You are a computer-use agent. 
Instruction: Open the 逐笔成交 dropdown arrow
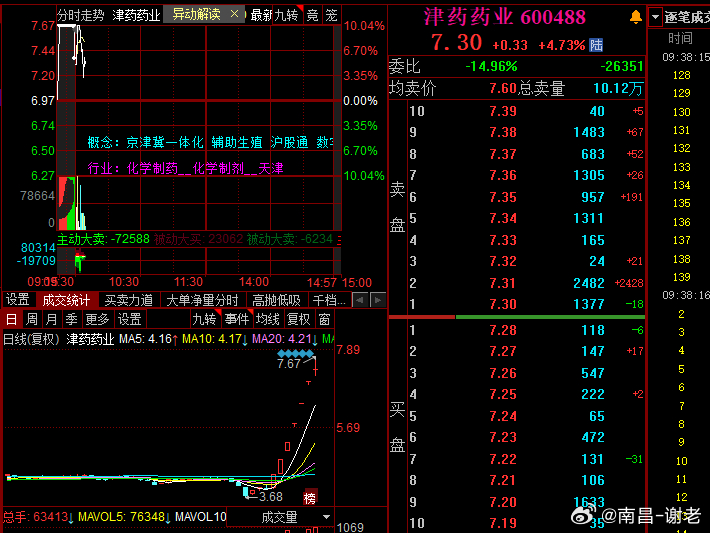[x=655, y=17]
